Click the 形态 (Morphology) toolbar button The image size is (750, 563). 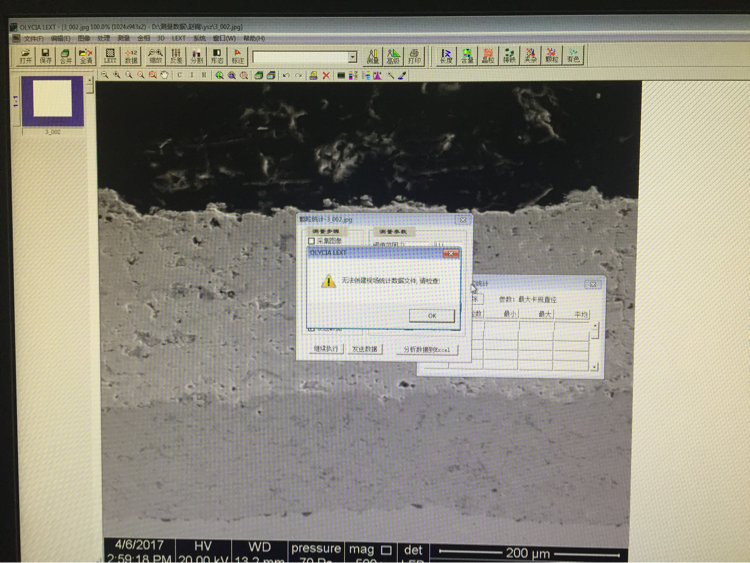pos(217,56)
